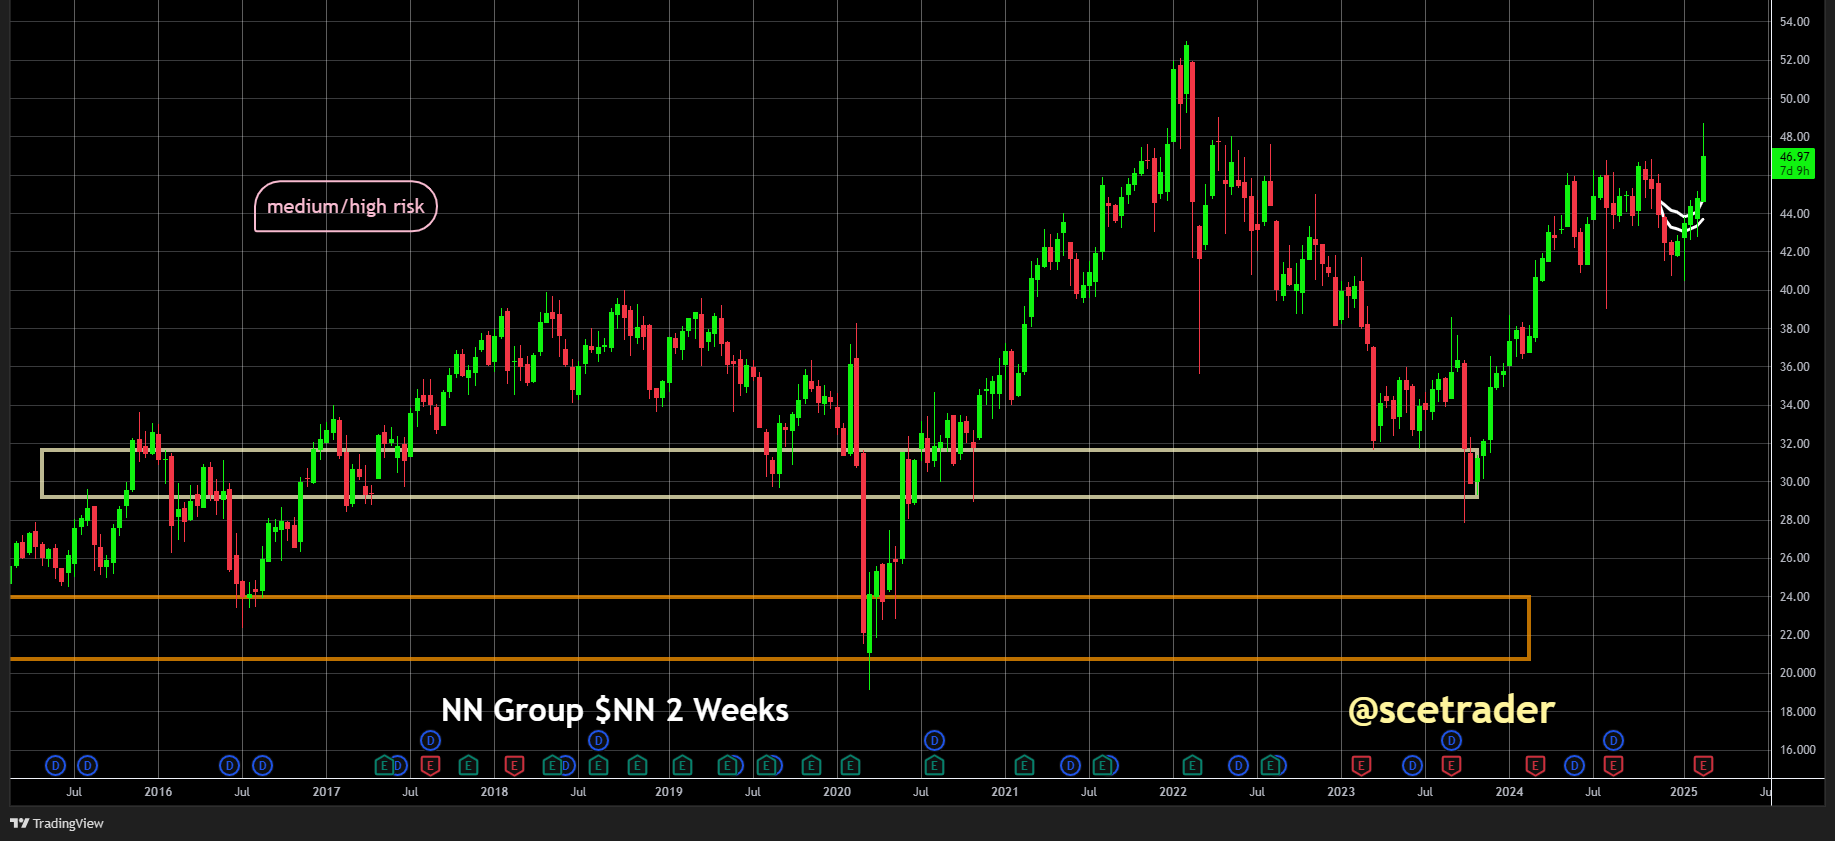Select the NN Group $NN 2 Weeks text
This screenshot has width=1835, height=841.
(615, 710)
